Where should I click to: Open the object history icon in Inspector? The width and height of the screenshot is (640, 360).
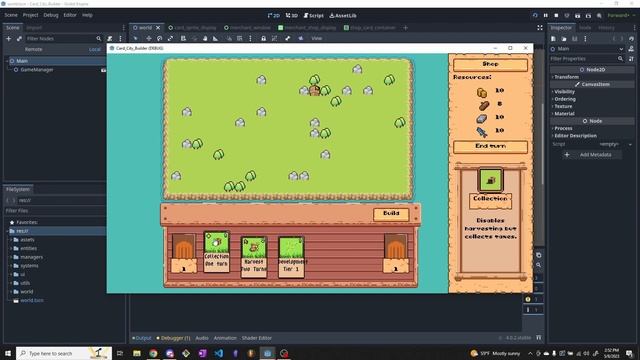pyautogui.click(x=631, y=39)
